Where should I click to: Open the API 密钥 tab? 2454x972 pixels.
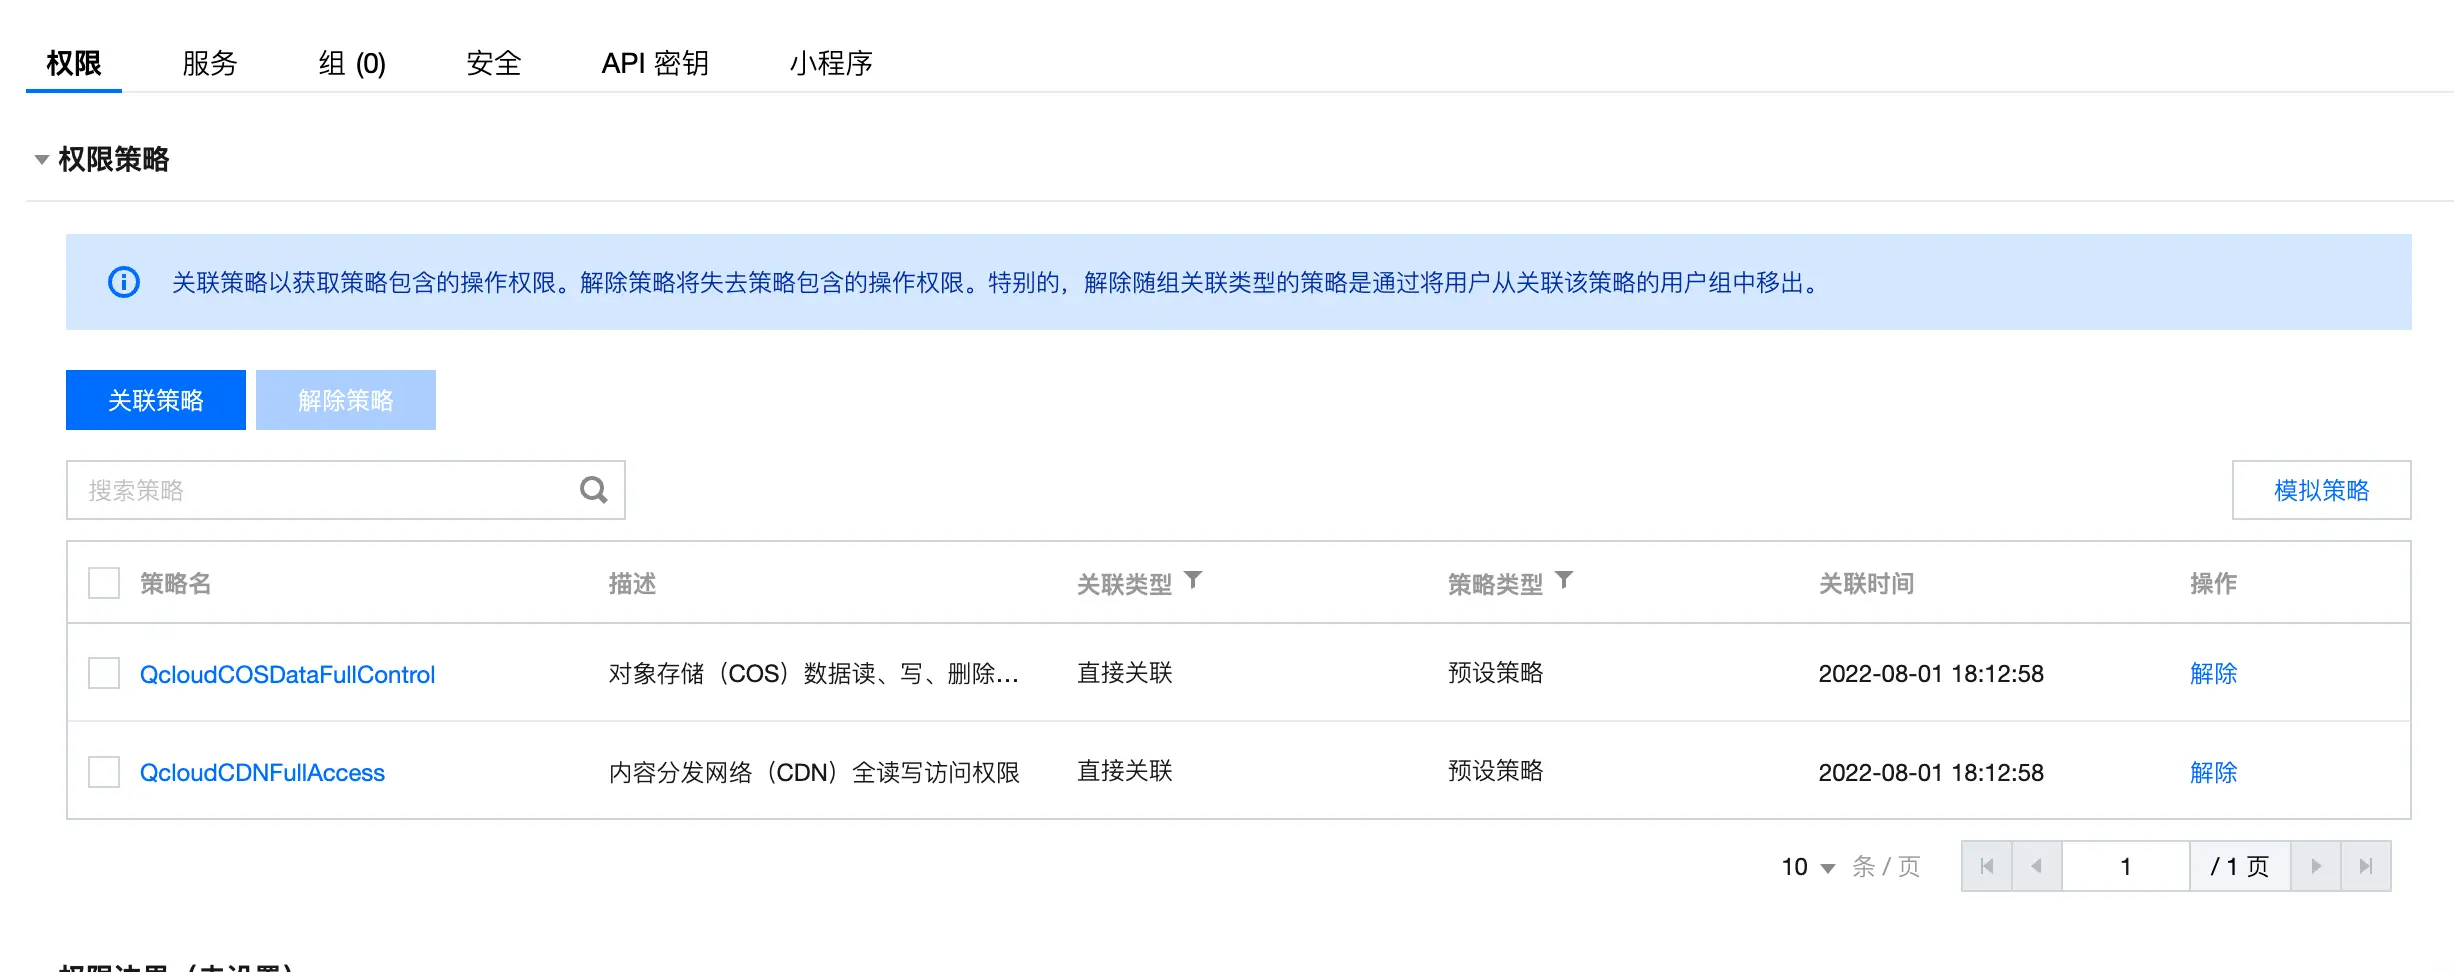(654, 64)
